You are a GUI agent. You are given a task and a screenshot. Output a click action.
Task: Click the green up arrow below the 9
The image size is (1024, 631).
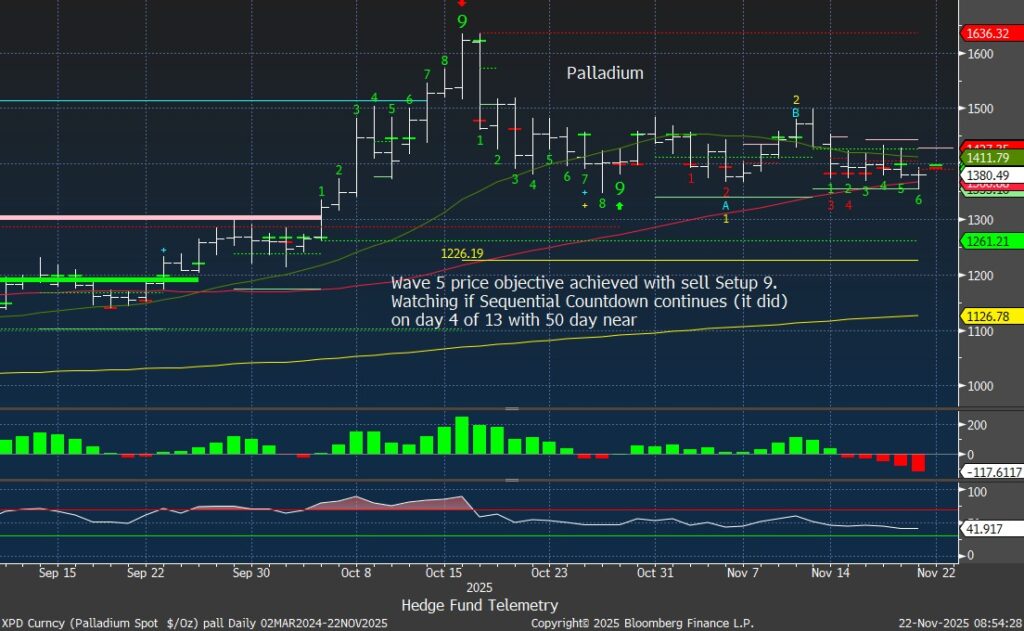[x=620, y=205]
